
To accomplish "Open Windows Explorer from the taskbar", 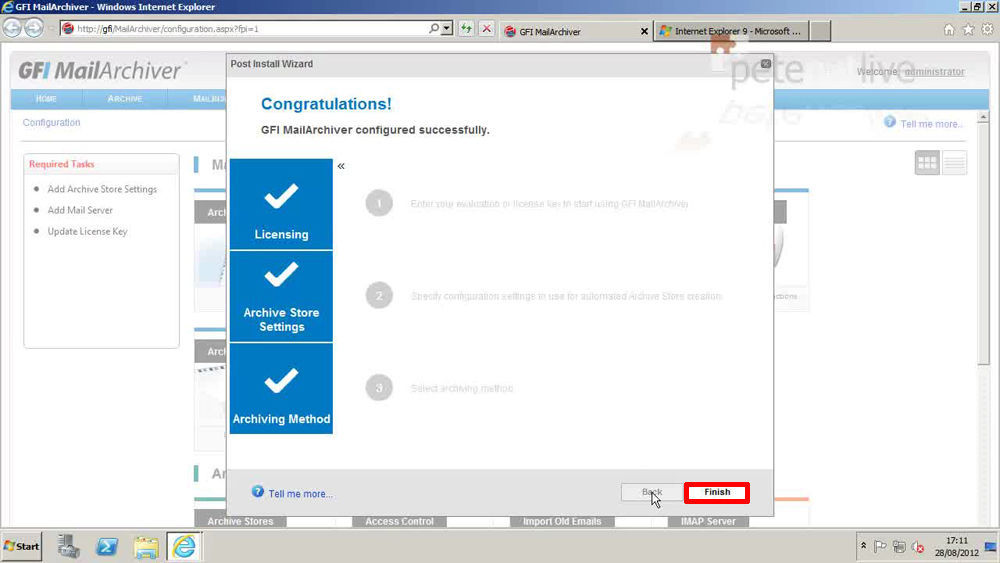I will click(145, 546).
